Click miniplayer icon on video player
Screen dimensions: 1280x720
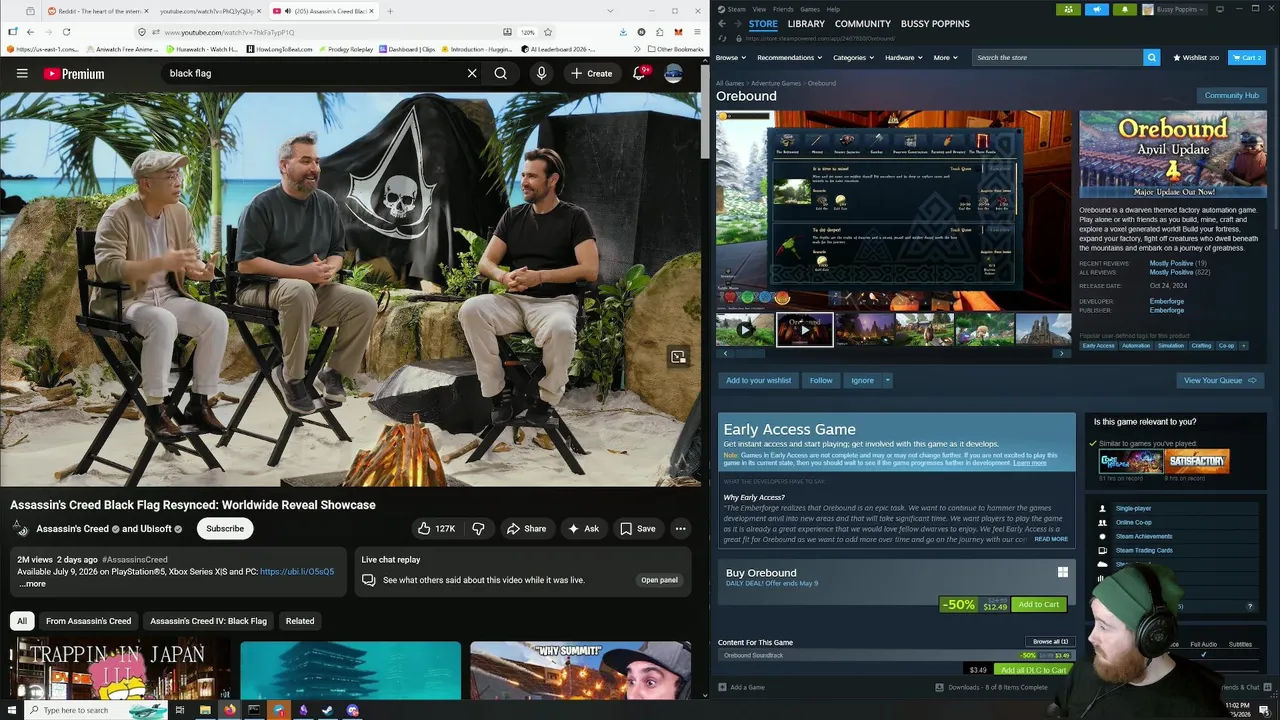[678, 357]
